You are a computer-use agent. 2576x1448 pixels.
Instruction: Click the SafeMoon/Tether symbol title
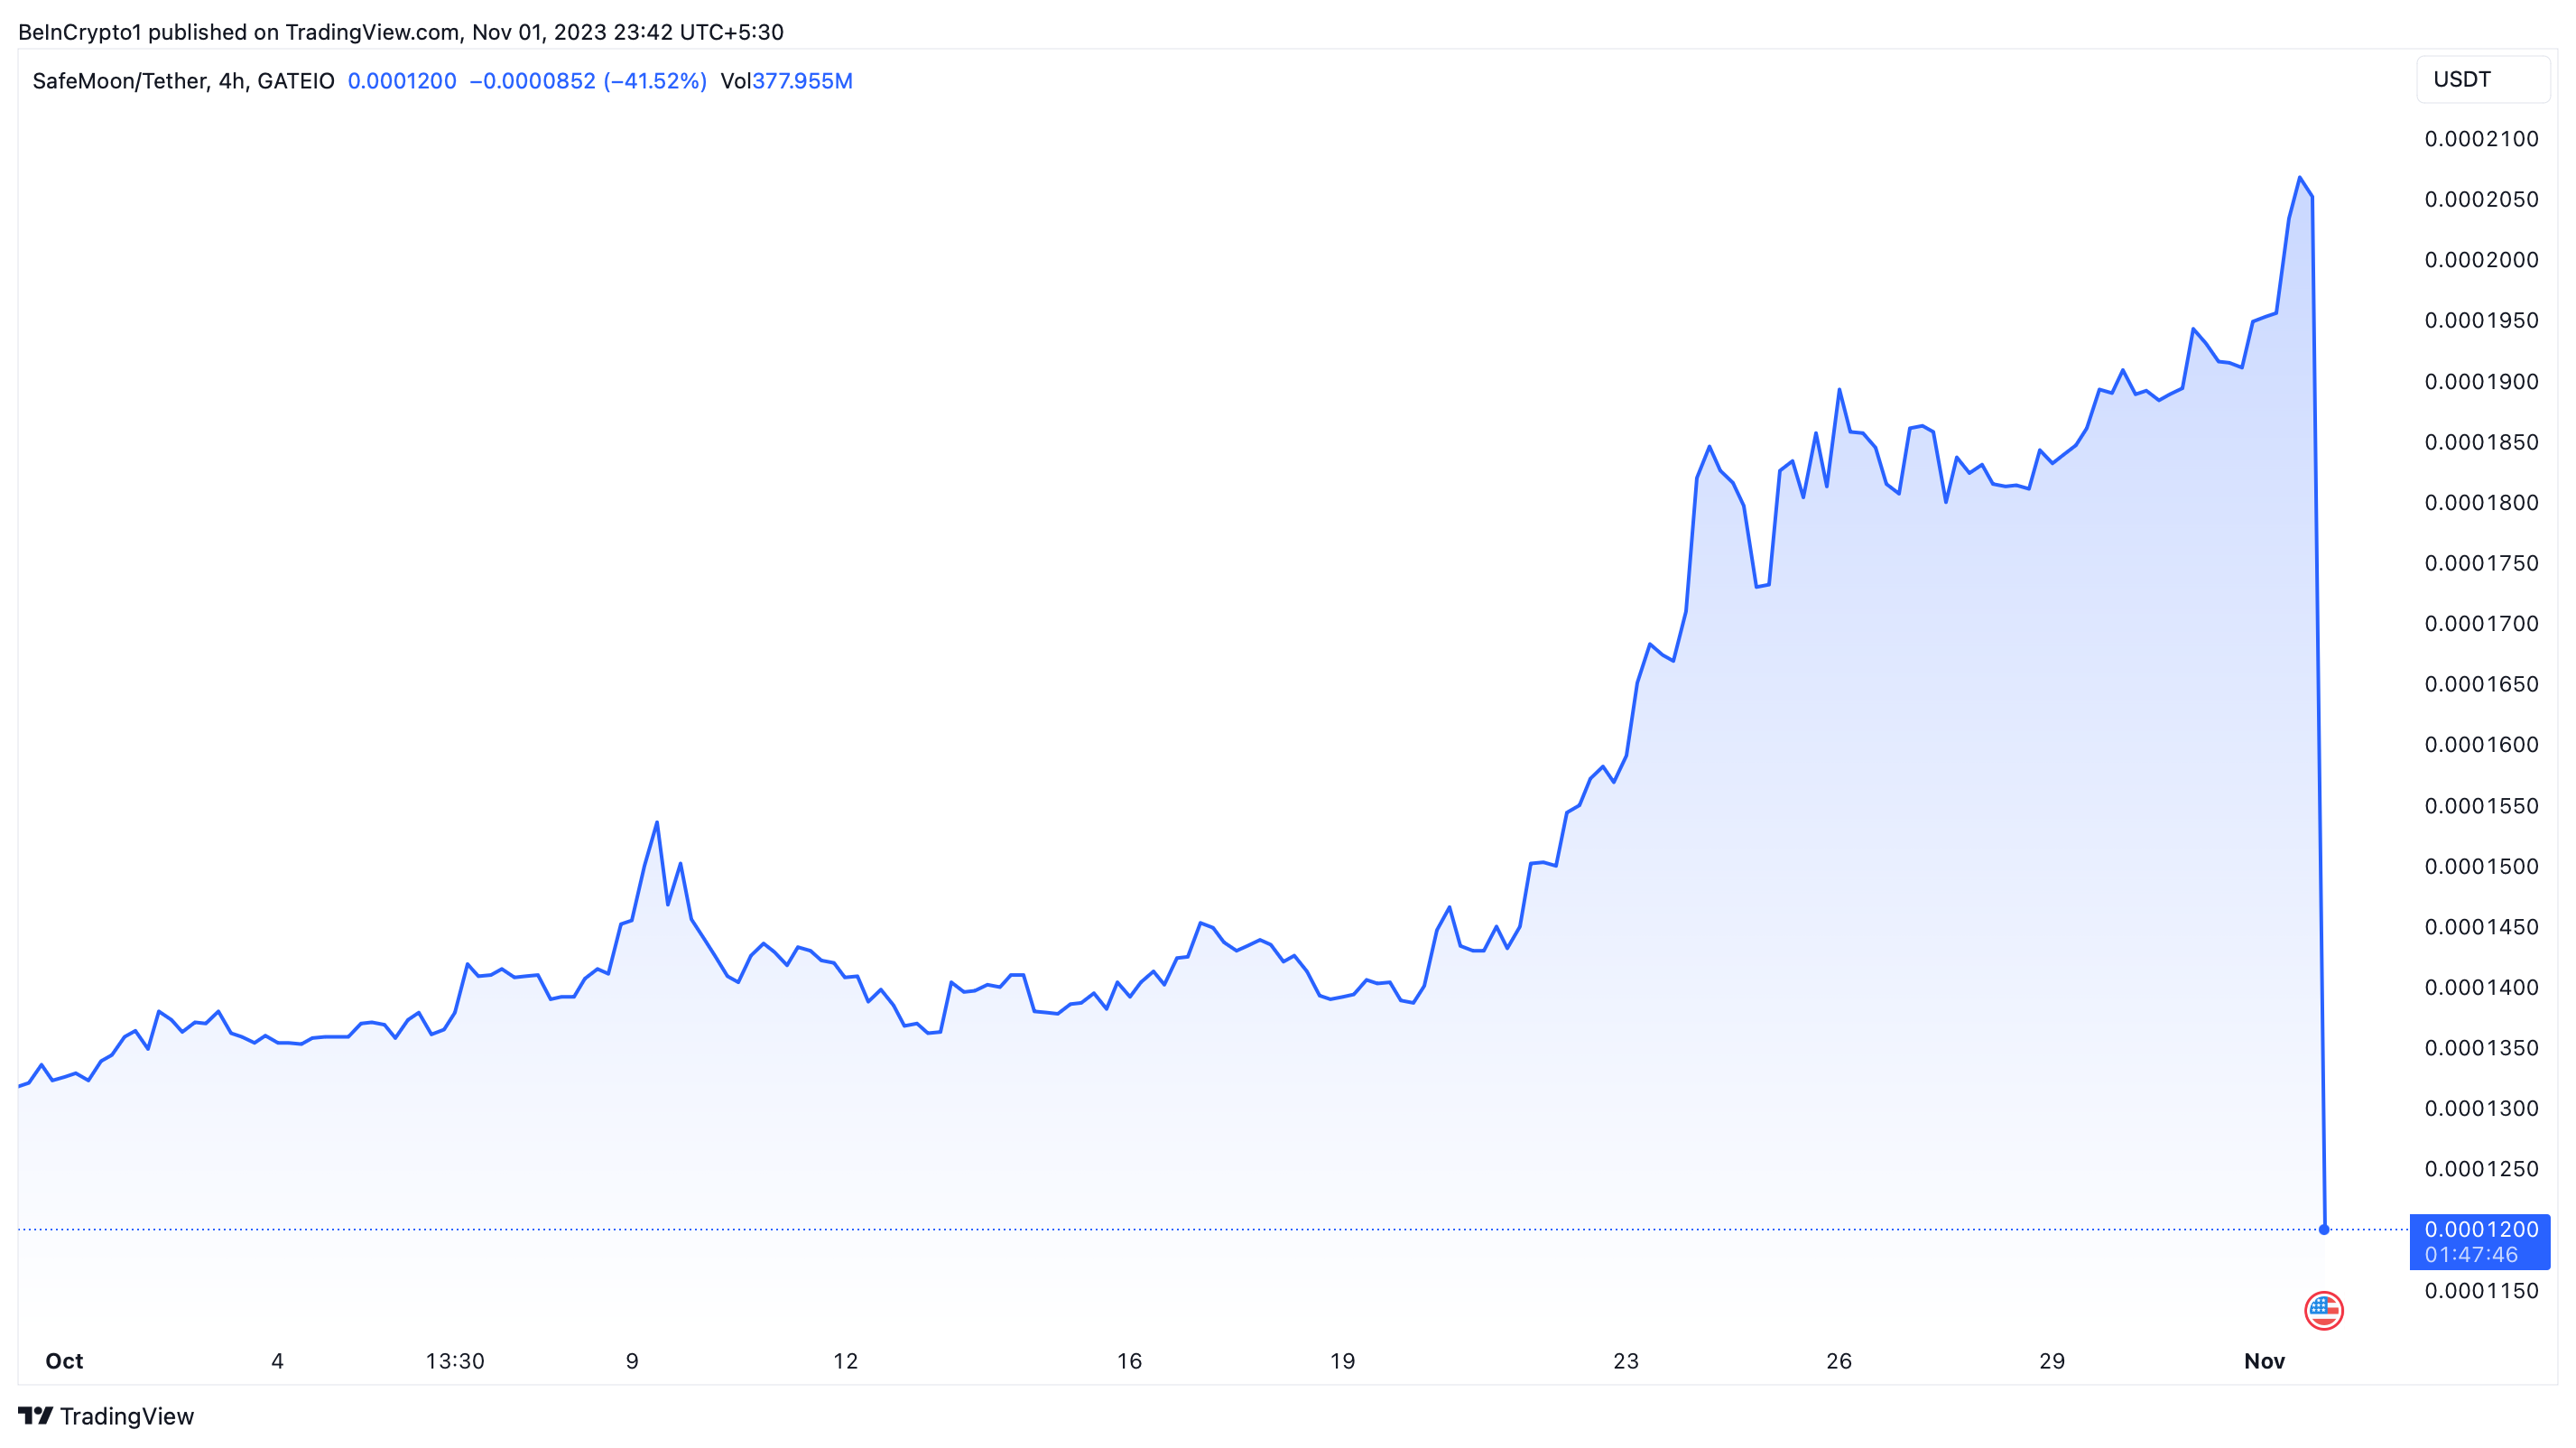coord(119,81)
